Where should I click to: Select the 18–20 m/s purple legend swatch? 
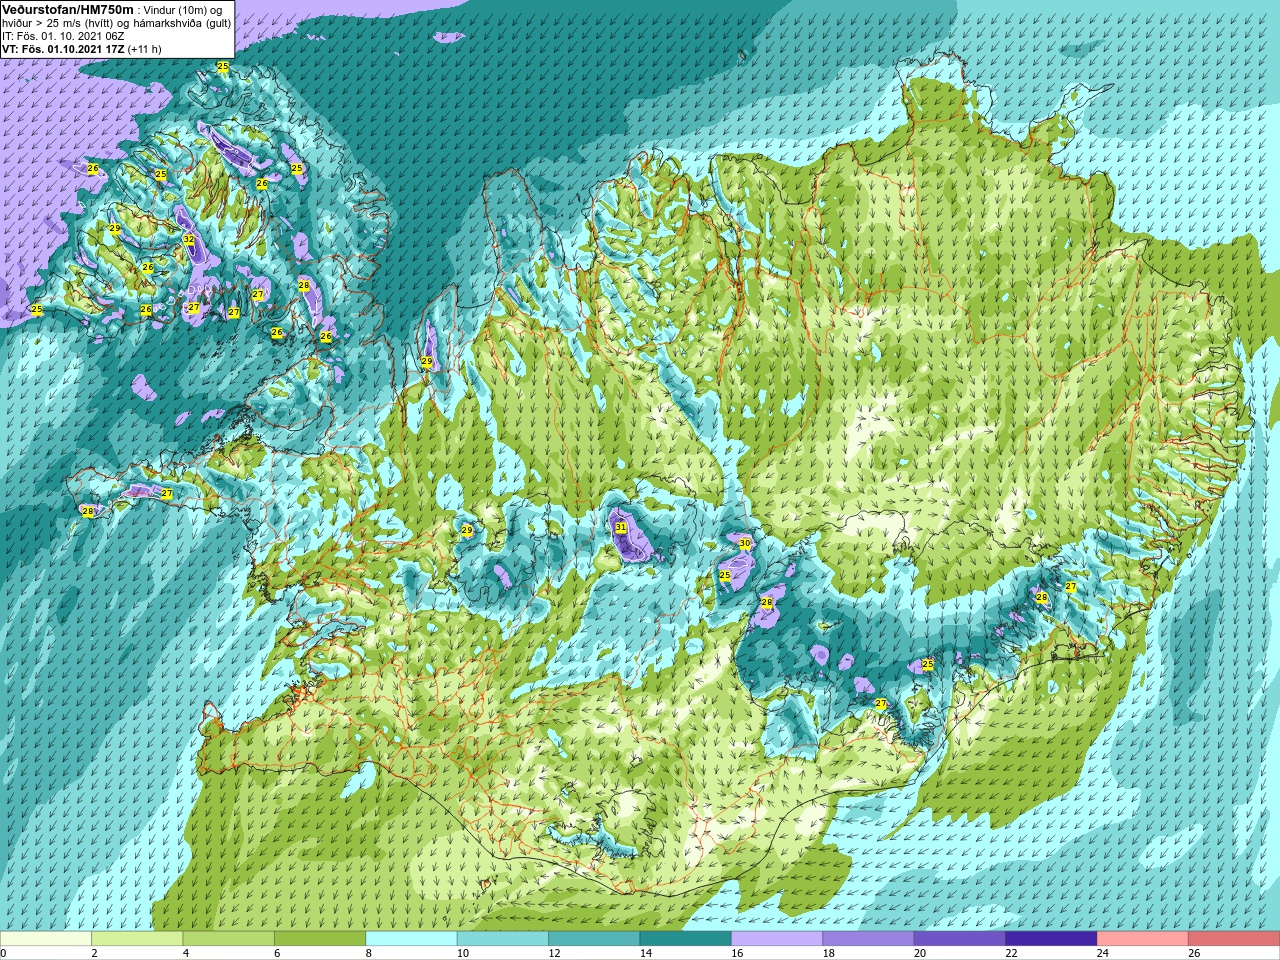pyautogui.click(x=868, y=939)
